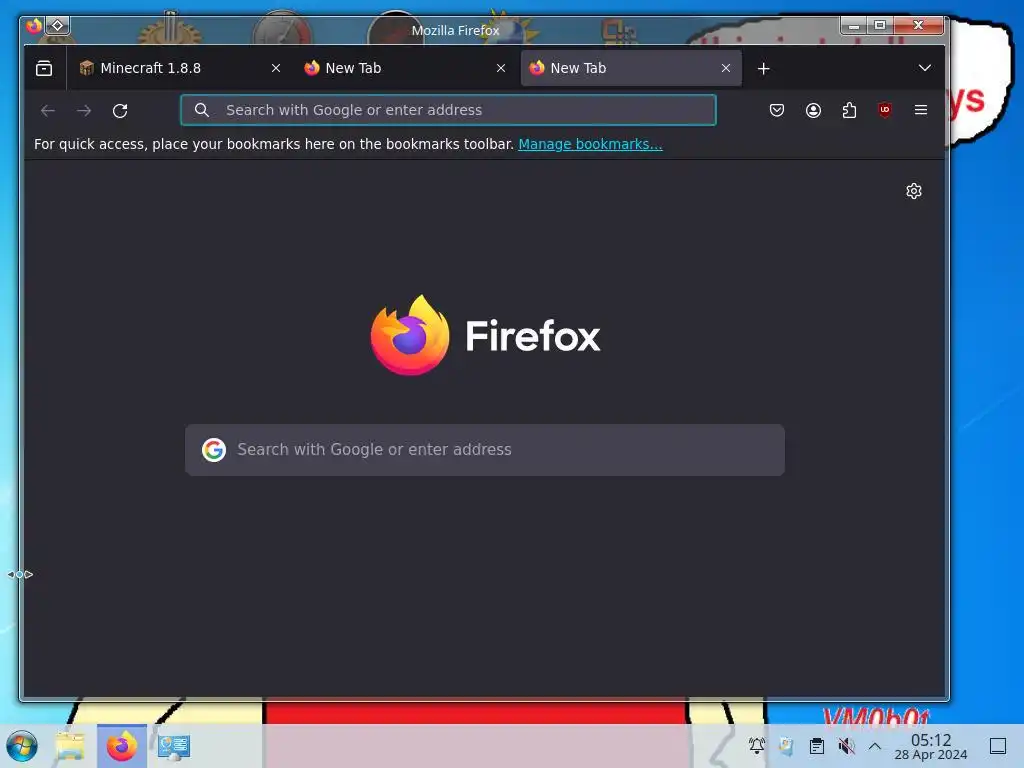Viewport: 1024px width, 768px height.
Task: Toggle the pin on all desktops title bar button
Action: pyautogui.click(x=57, y=25)
